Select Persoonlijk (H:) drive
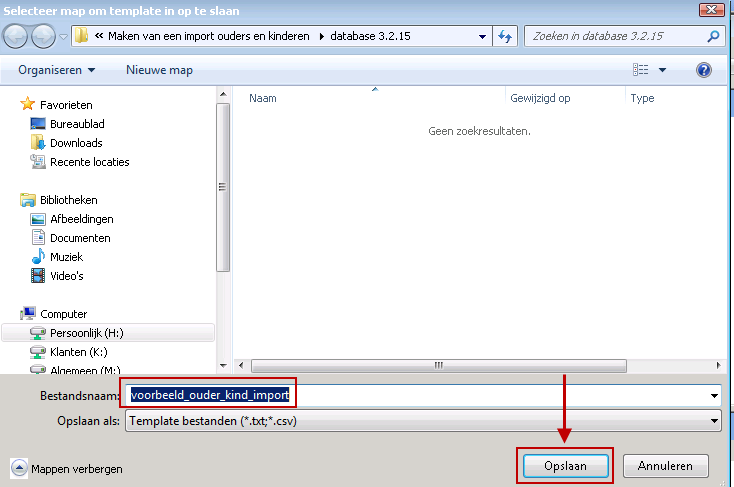 (x=85, y=333)
